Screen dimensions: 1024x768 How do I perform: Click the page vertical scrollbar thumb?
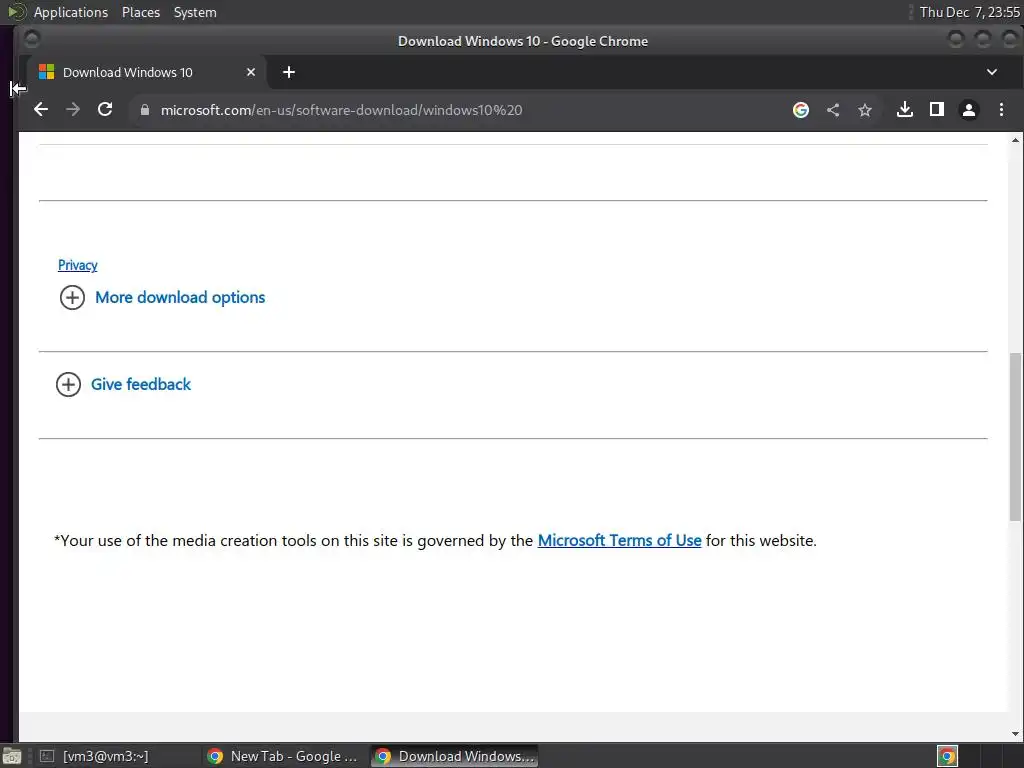click(x=1015, y=436)
